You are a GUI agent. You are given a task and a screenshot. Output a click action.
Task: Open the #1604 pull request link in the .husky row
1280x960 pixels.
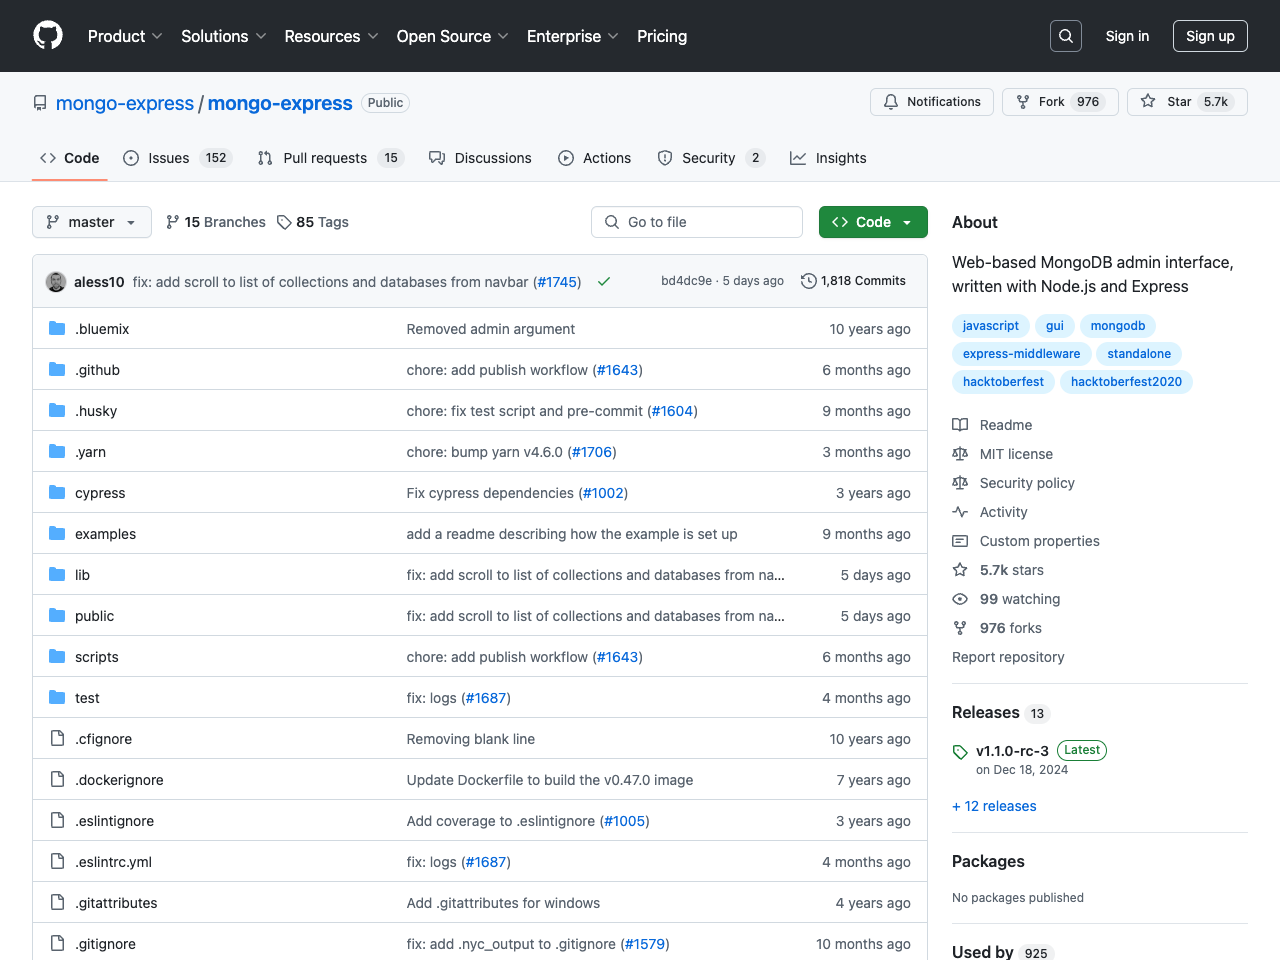673,411
